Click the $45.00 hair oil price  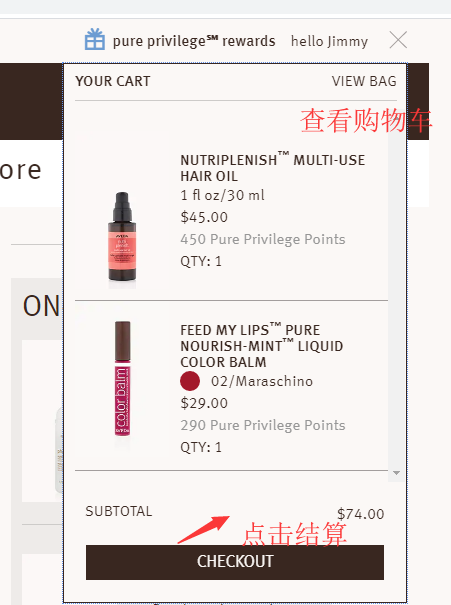[204, 217]
